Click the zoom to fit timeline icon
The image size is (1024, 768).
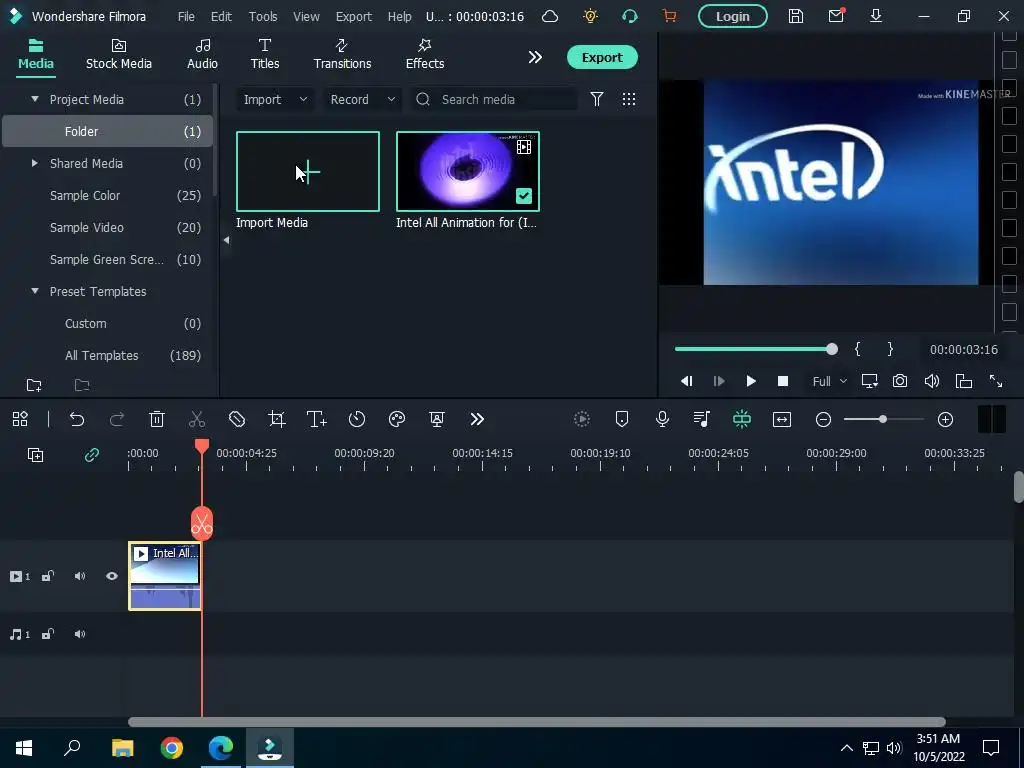pos(782,419)
